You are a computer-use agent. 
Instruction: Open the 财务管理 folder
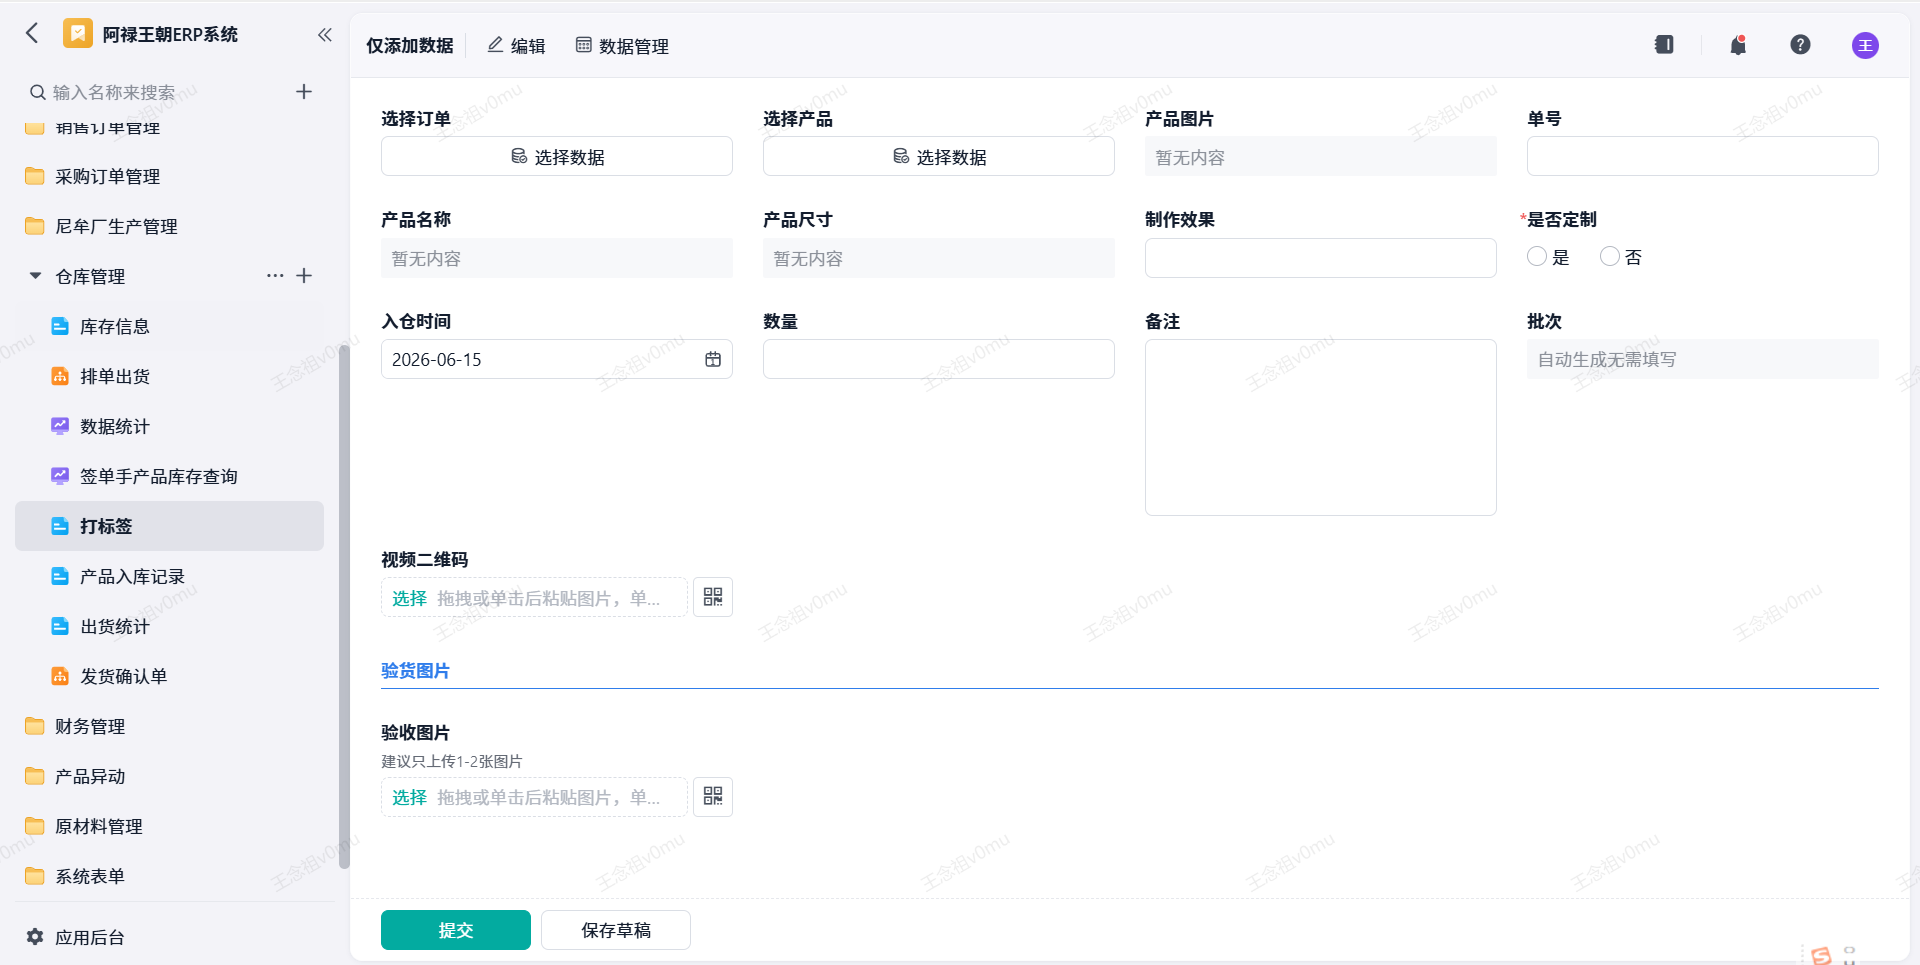click(169, 726)
